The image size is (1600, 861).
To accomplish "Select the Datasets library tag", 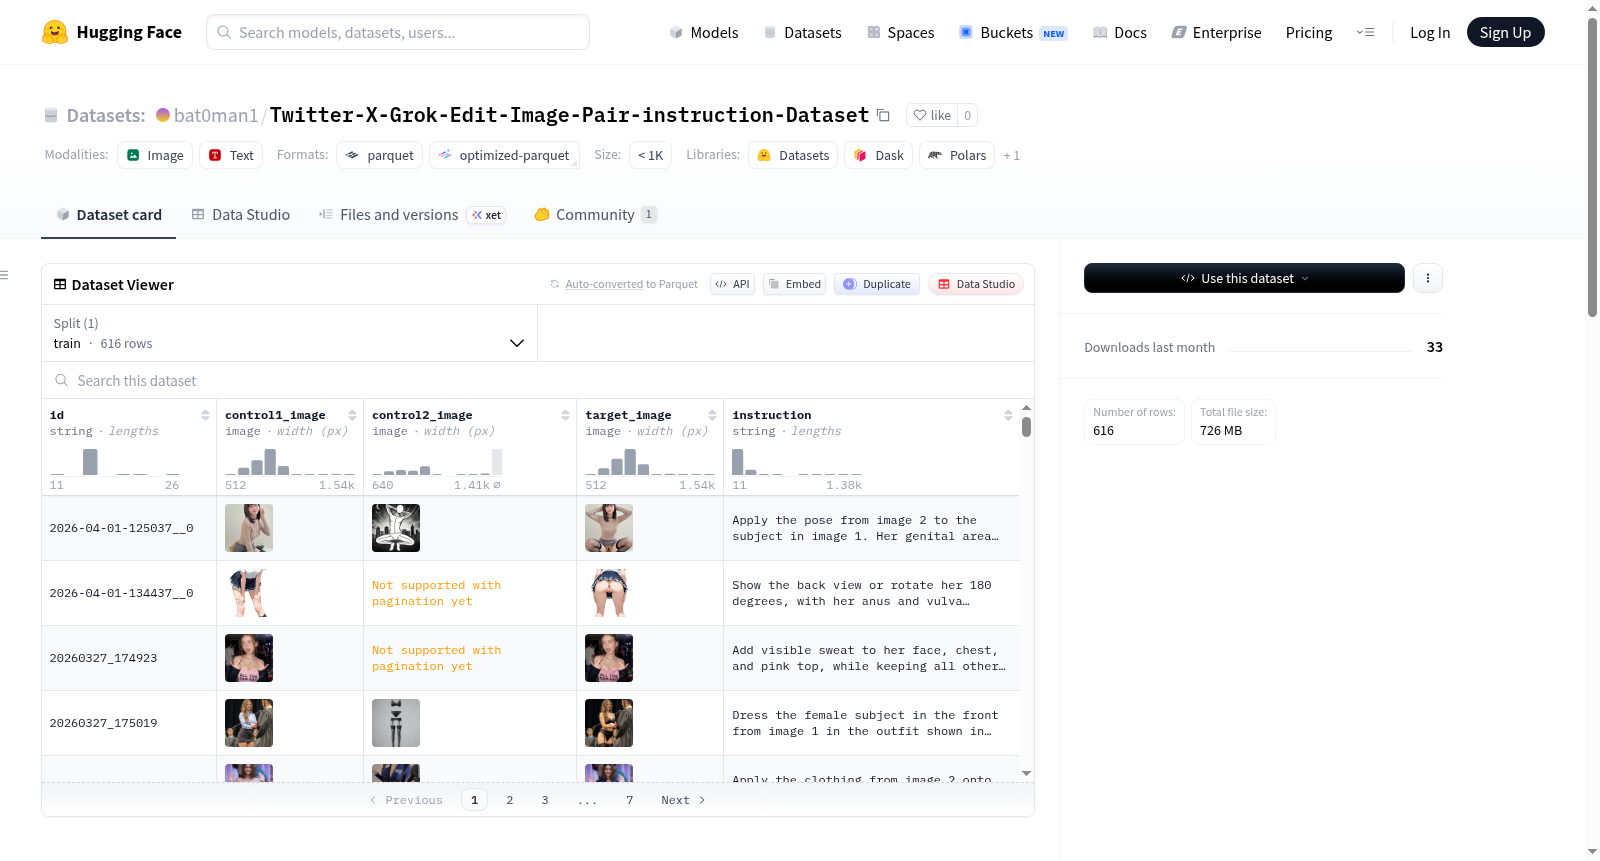I will (x=793, y=155).
